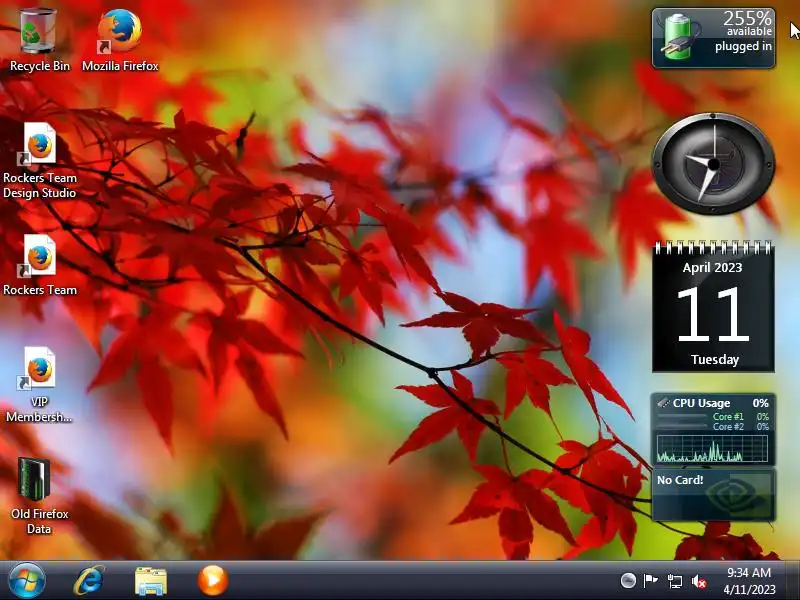Open Windows Explorer from the taskbar

coord(151,581)
